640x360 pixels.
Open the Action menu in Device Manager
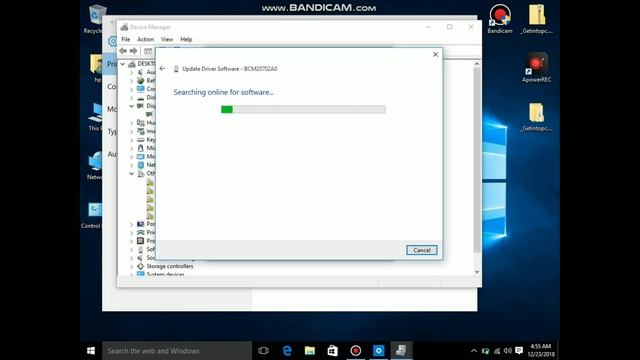coord(145,39)
